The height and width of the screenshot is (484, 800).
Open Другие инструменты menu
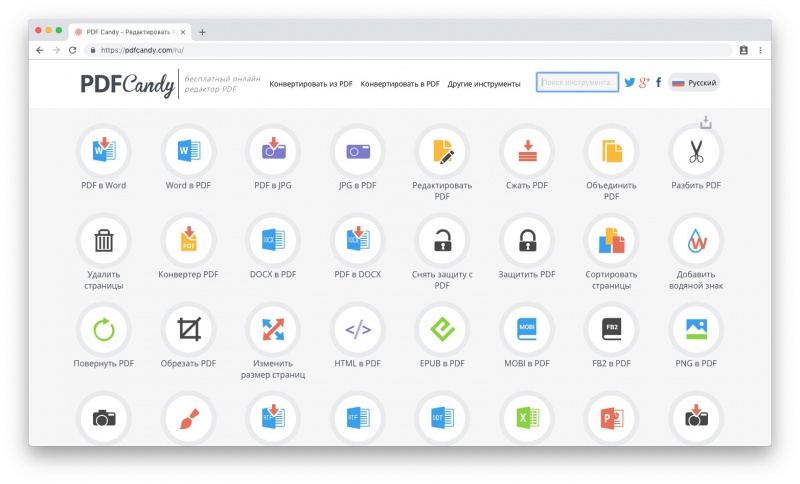(x=484, y=84)
